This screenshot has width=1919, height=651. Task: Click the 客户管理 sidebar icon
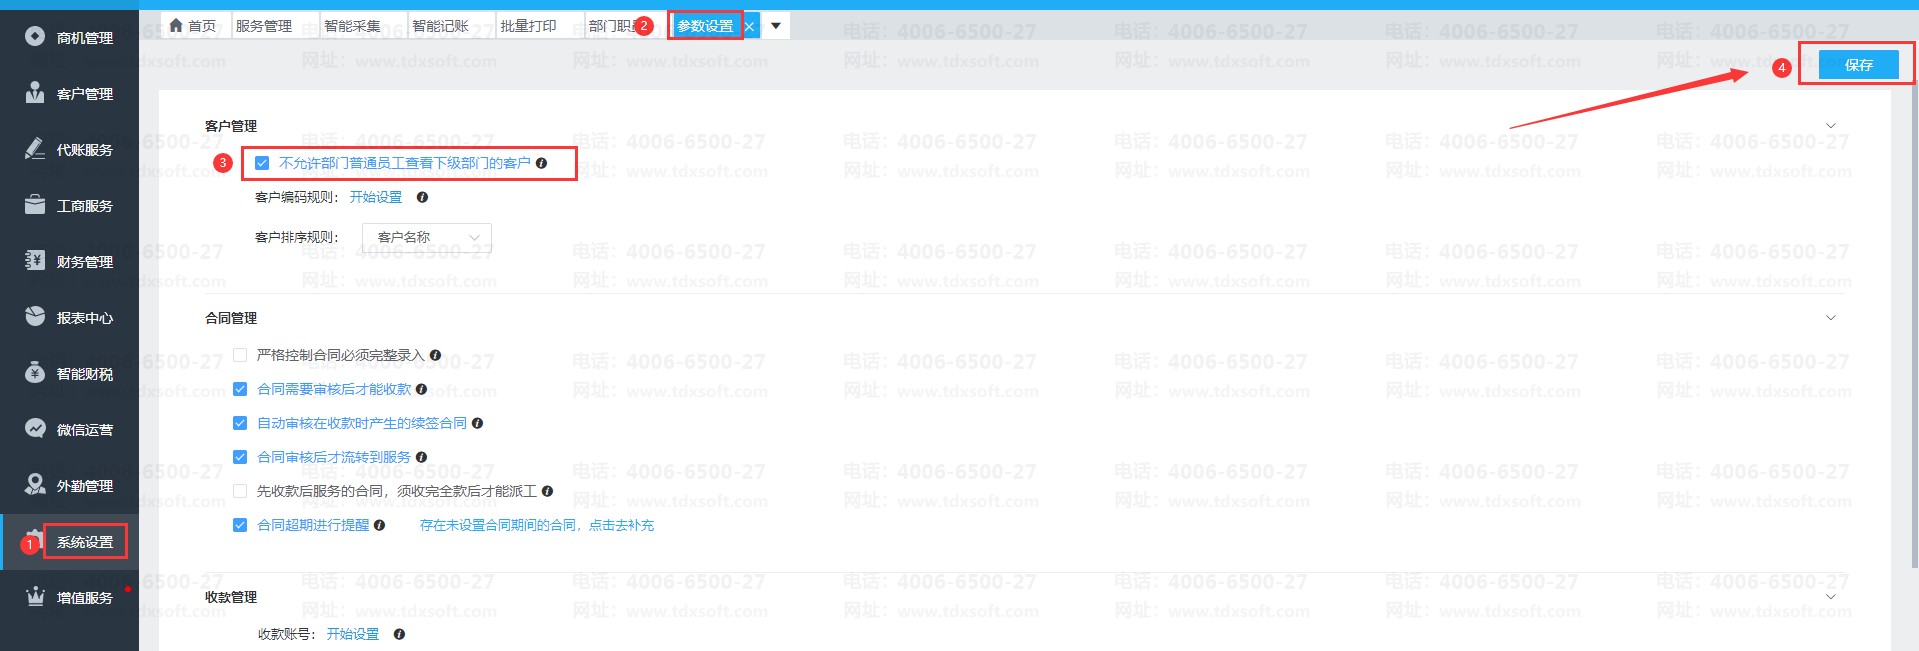pos(35,93)
